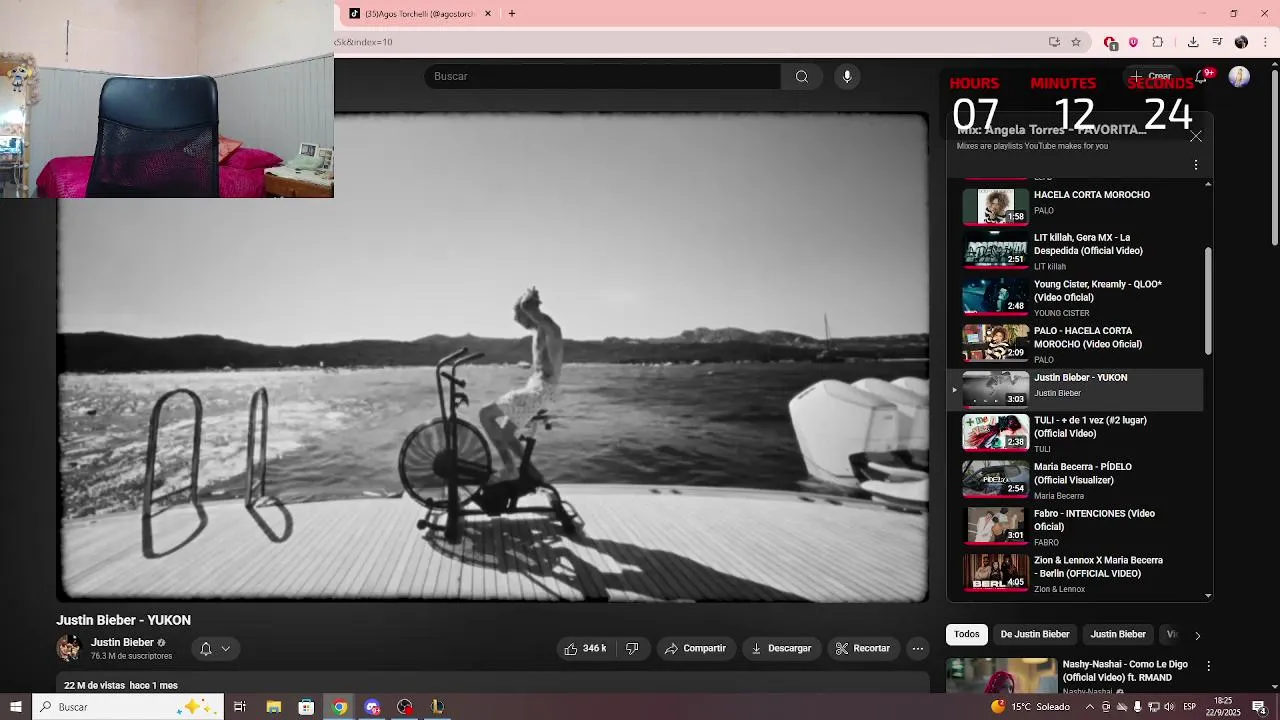Open the red extension icon with badge 1

click(1110, 42)
